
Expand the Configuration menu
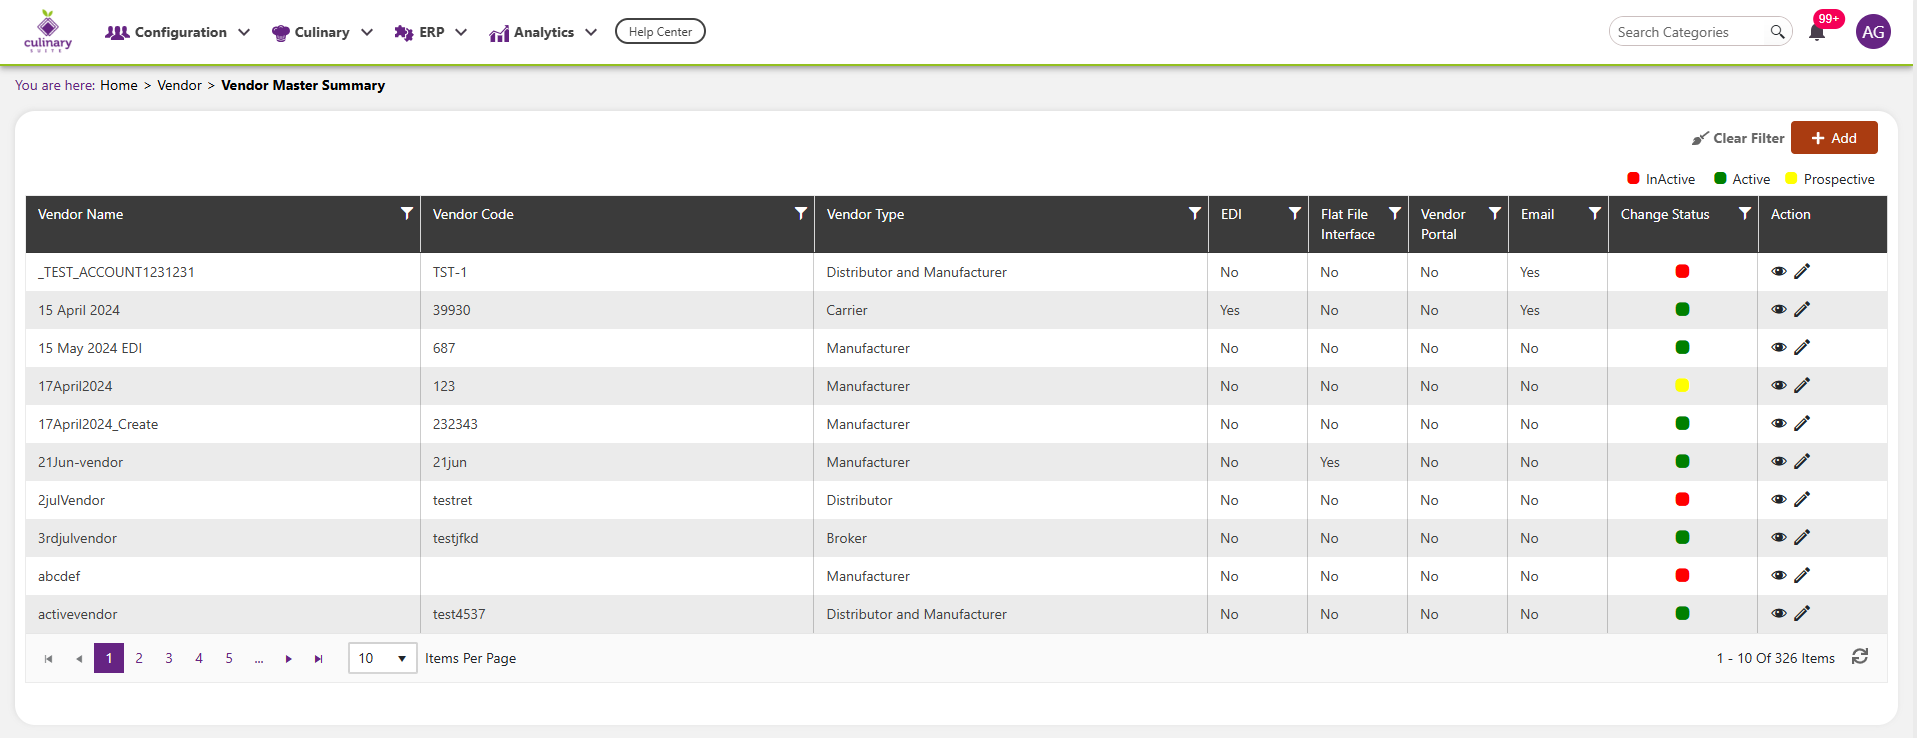pyautogui.click(x=178, y=32)
